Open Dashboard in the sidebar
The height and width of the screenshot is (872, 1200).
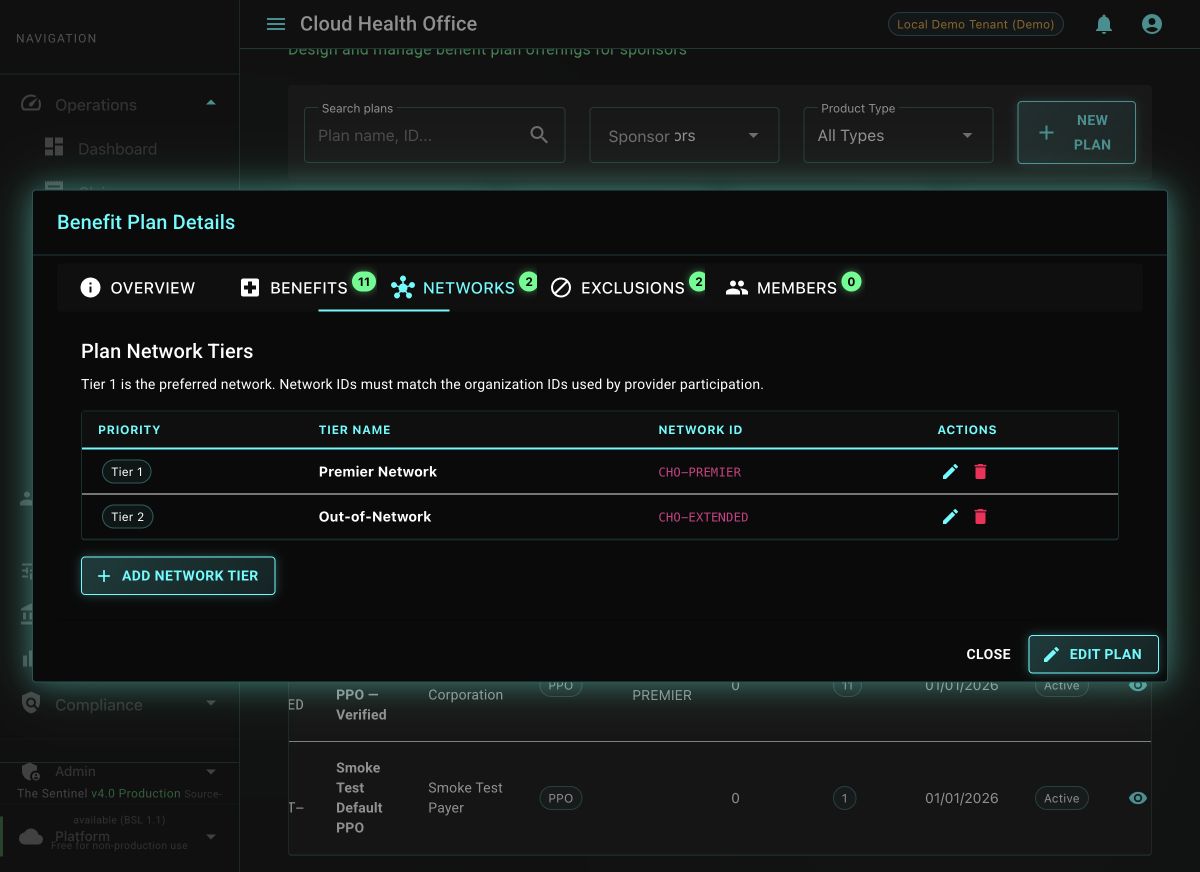tap(117, 149)
